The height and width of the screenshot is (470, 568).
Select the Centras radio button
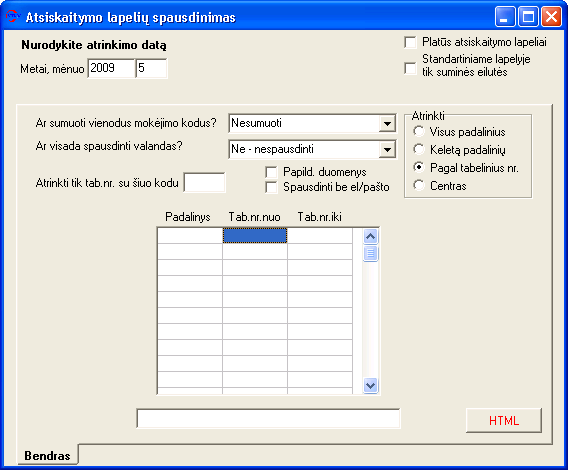tap(419, 186)
